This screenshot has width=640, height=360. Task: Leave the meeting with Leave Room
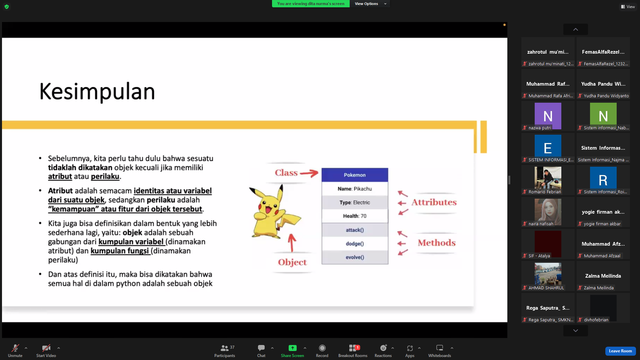620,351
